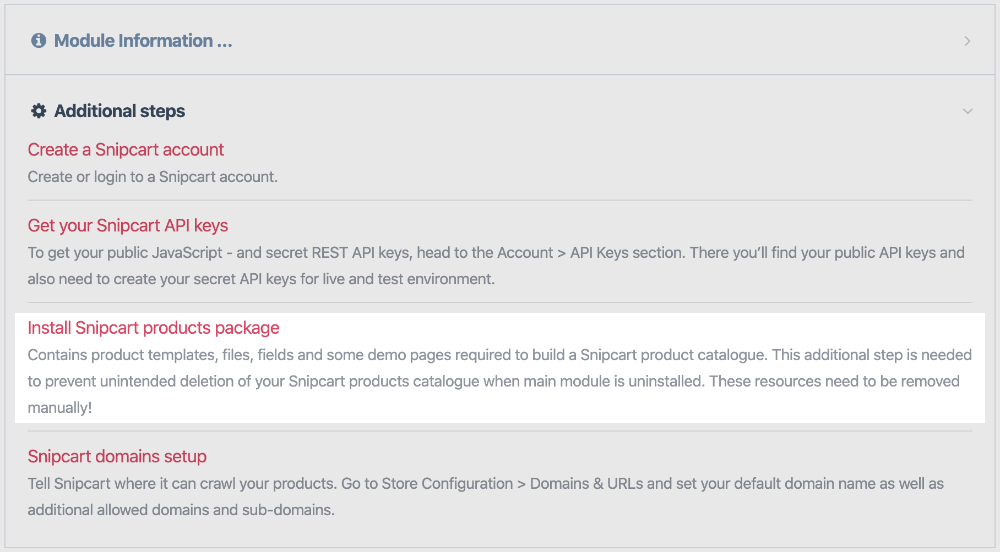Select the Install Snipcart products package link

pos(153,328)
